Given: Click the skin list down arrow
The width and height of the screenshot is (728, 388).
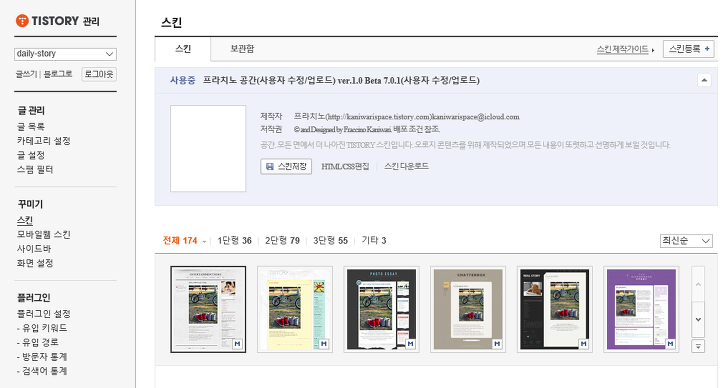Looking at the screenshot, I should [x=698, y=319].
